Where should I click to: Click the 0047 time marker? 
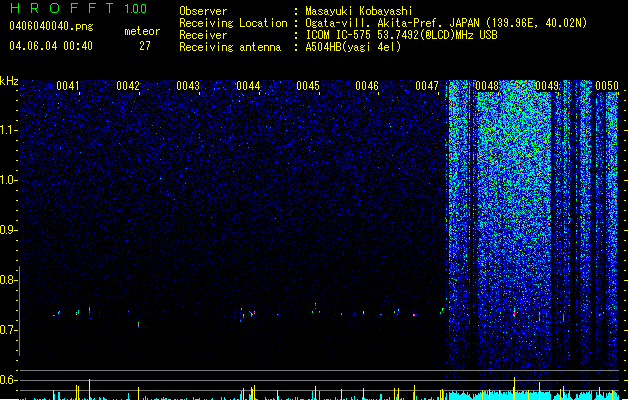[427, 86]
